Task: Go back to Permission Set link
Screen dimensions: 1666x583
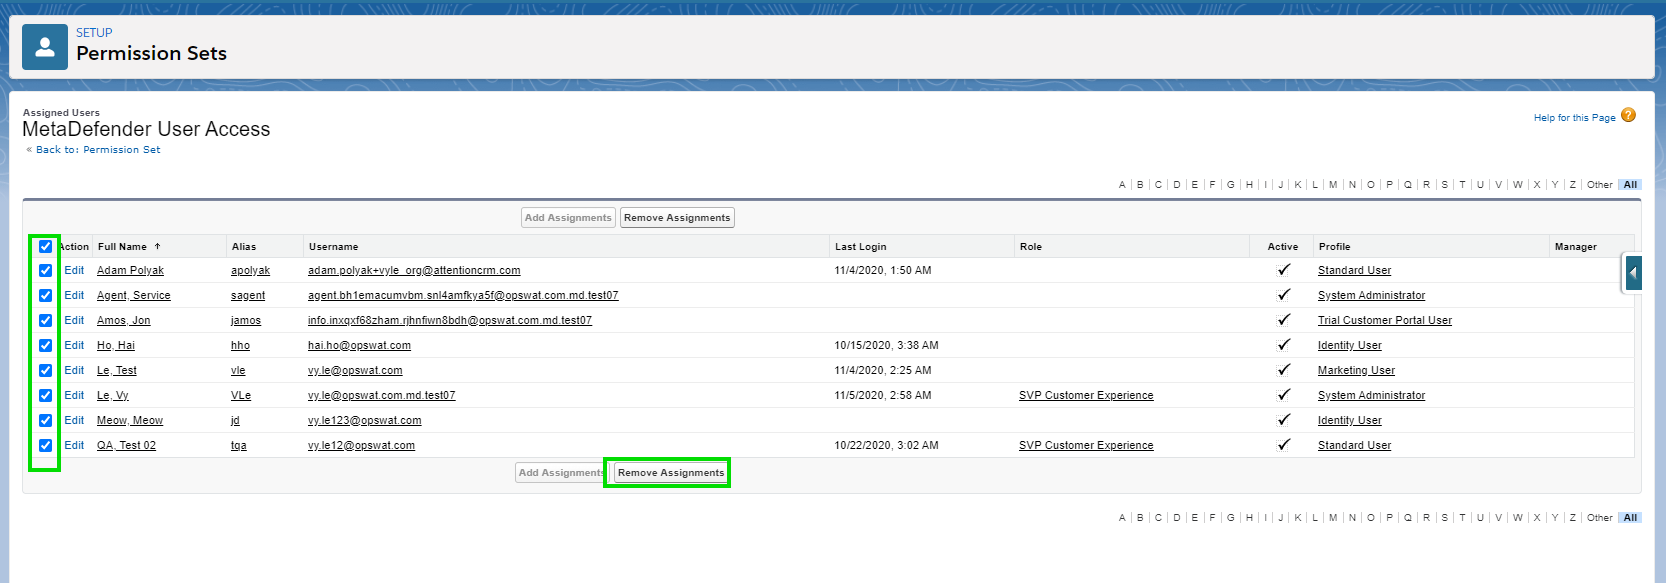Action: click(x=98, y=150)
